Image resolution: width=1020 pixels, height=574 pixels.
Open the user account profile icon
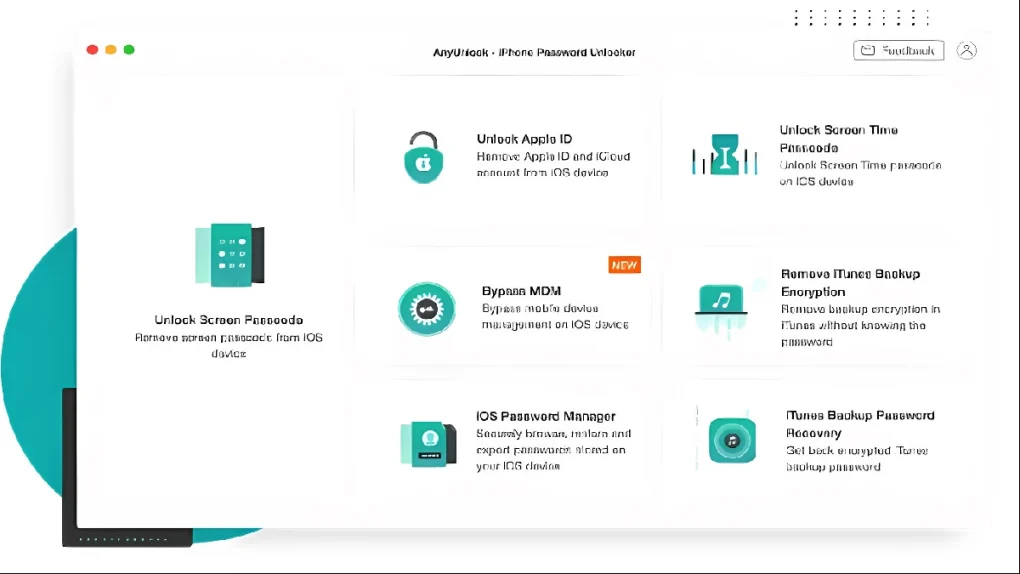point(967,50)
